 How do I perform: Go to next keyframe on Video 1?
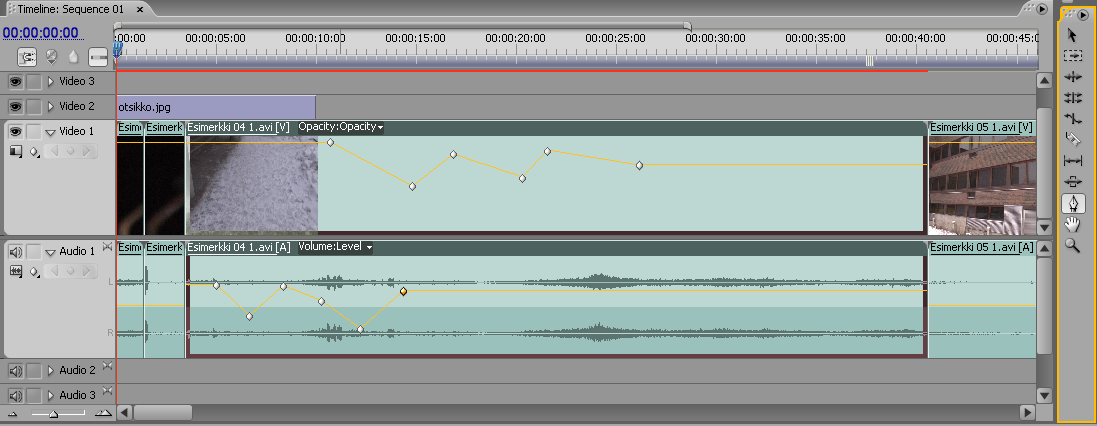[87, 151]
